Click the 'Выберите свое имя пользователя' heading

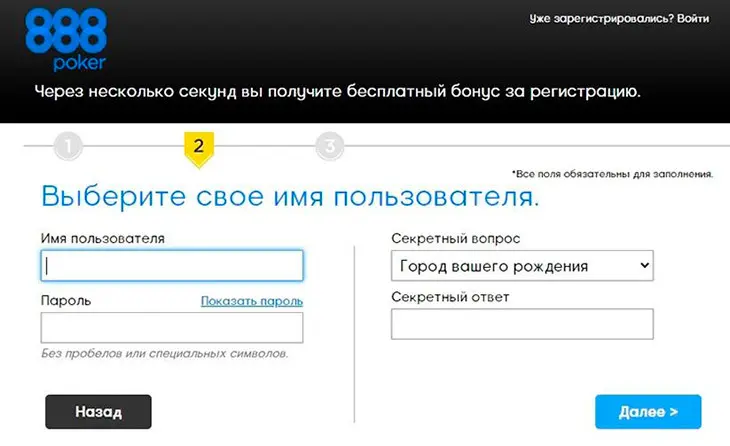tap(289, 195)
